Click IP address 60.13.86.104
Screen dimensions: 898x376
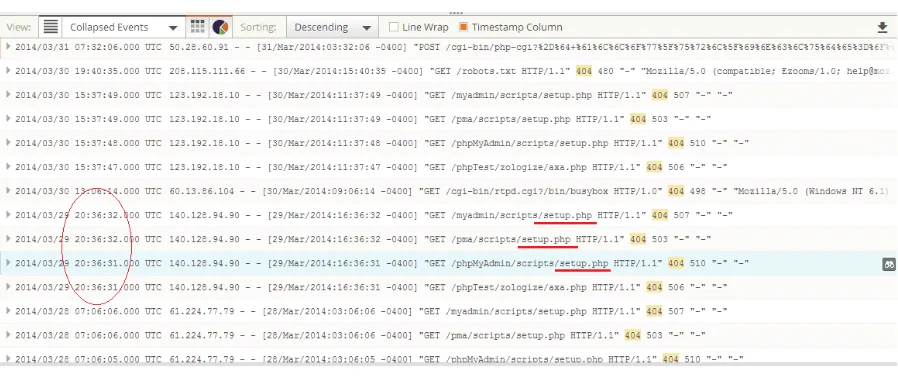(202, 191)
